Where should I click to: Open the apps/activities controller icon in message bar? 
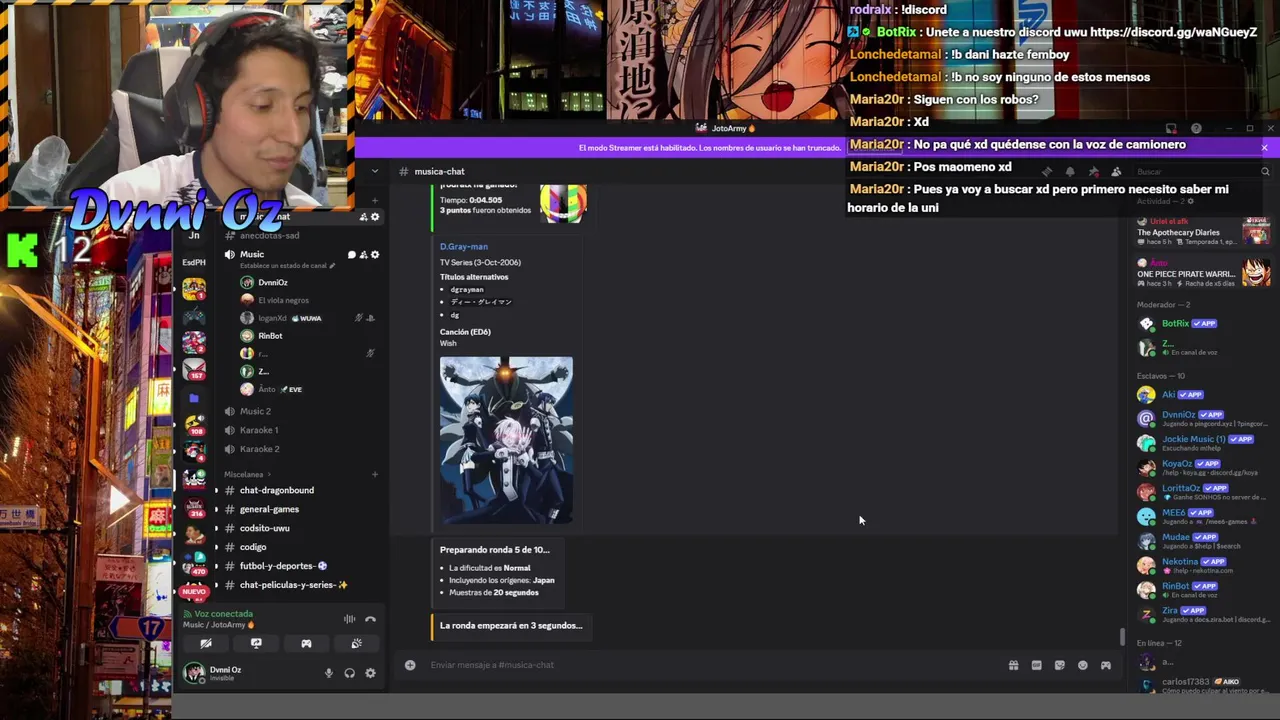[x=1105, y=665]
